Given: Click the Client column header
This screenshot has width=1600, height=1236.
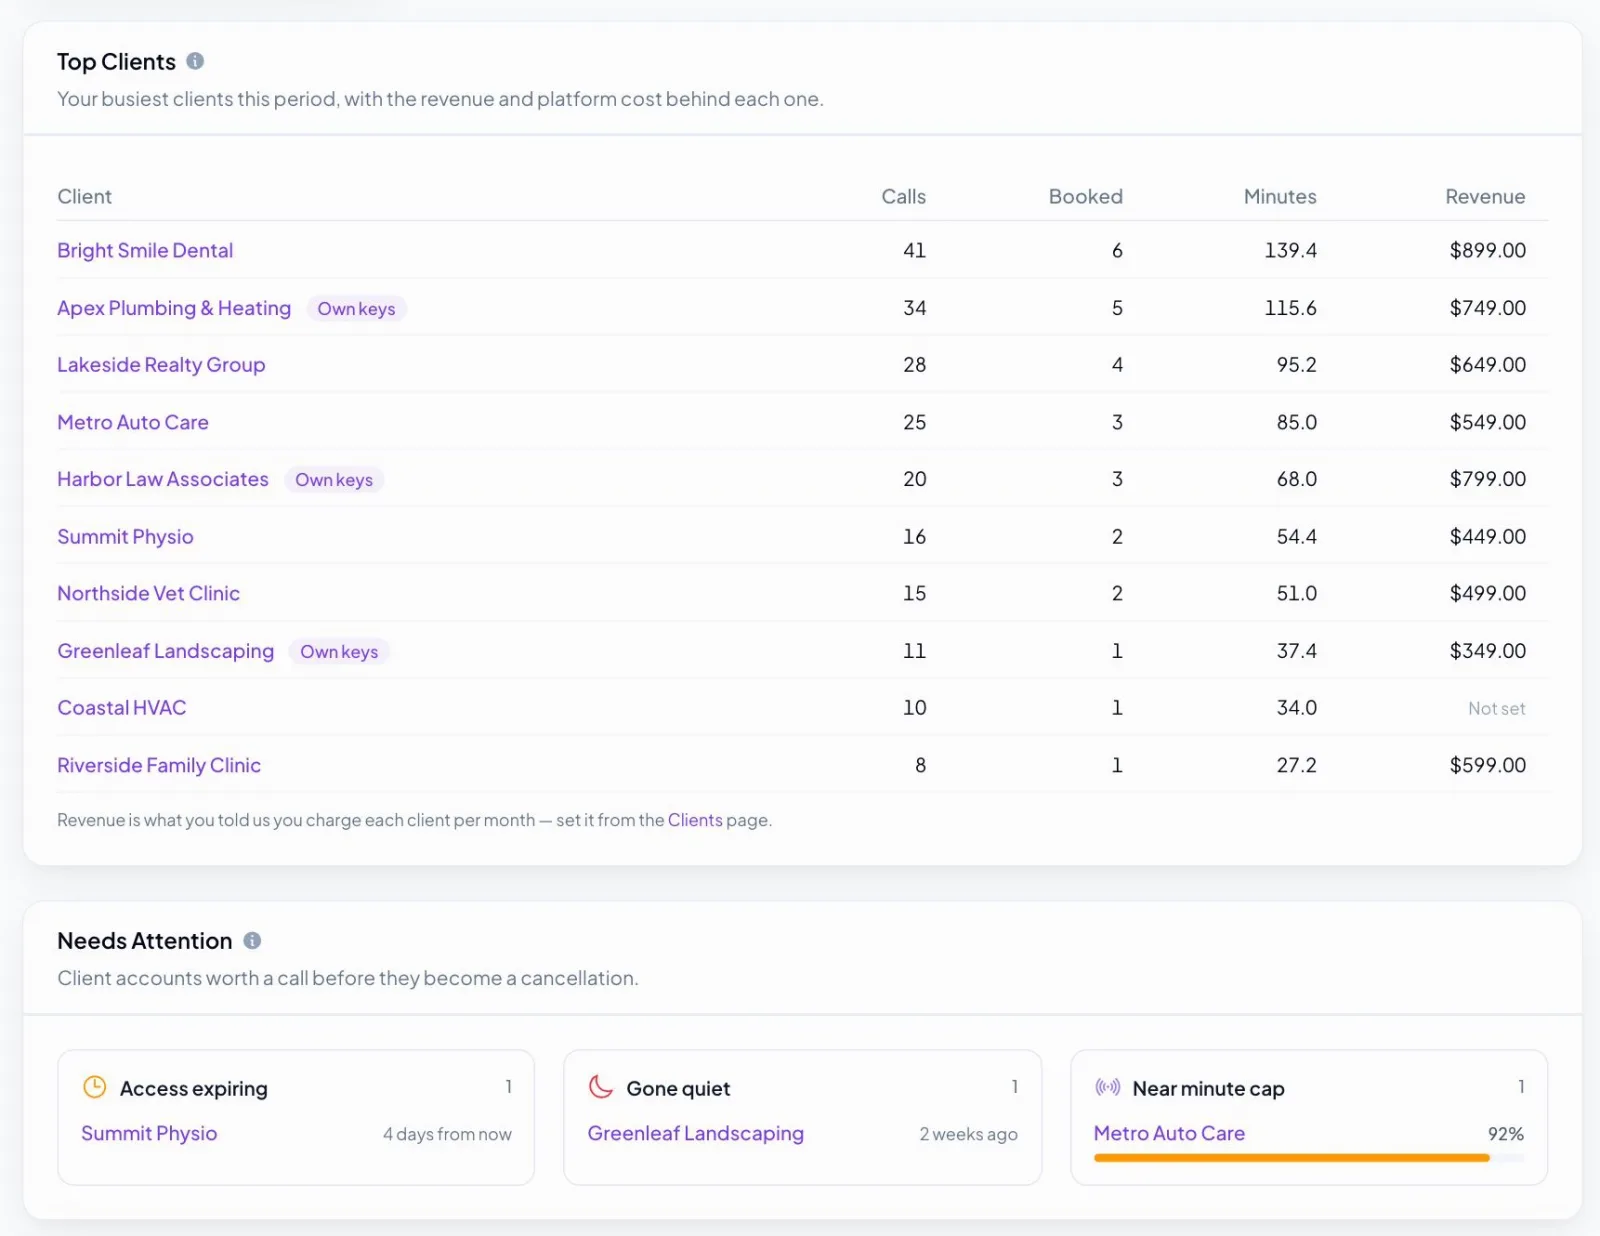Looking at the screenshot, I should pos(84,197).
